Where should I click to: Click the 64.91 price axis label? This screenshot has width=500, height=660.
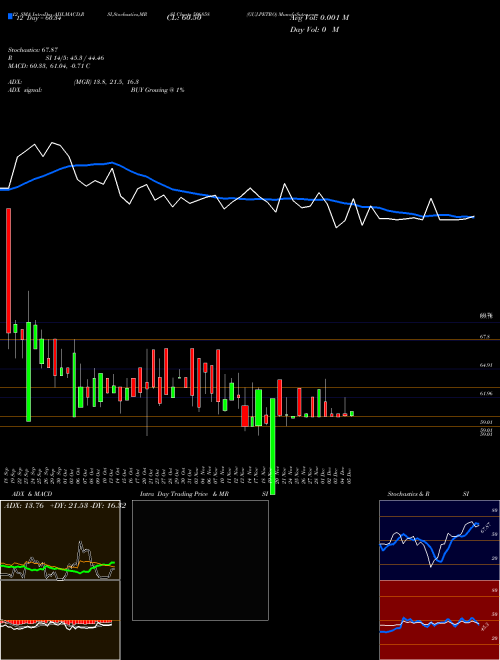click(486, 365)
